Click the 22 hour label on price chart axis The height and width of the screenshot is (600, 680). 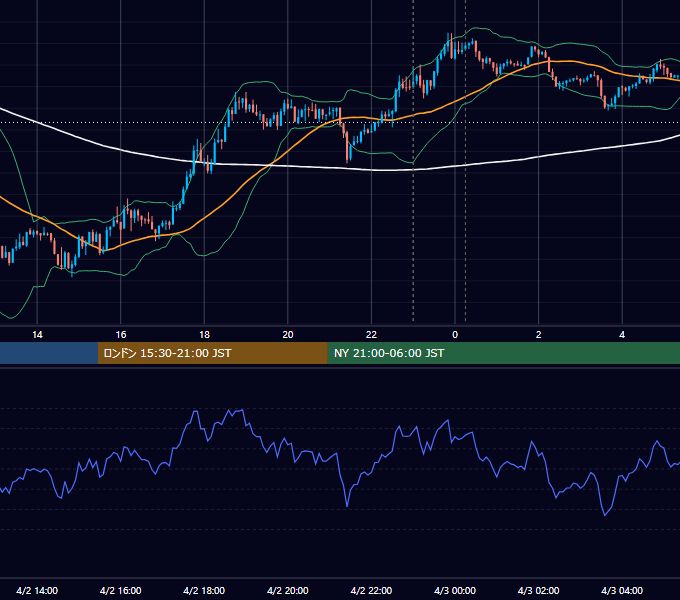(x=371, y=335)
